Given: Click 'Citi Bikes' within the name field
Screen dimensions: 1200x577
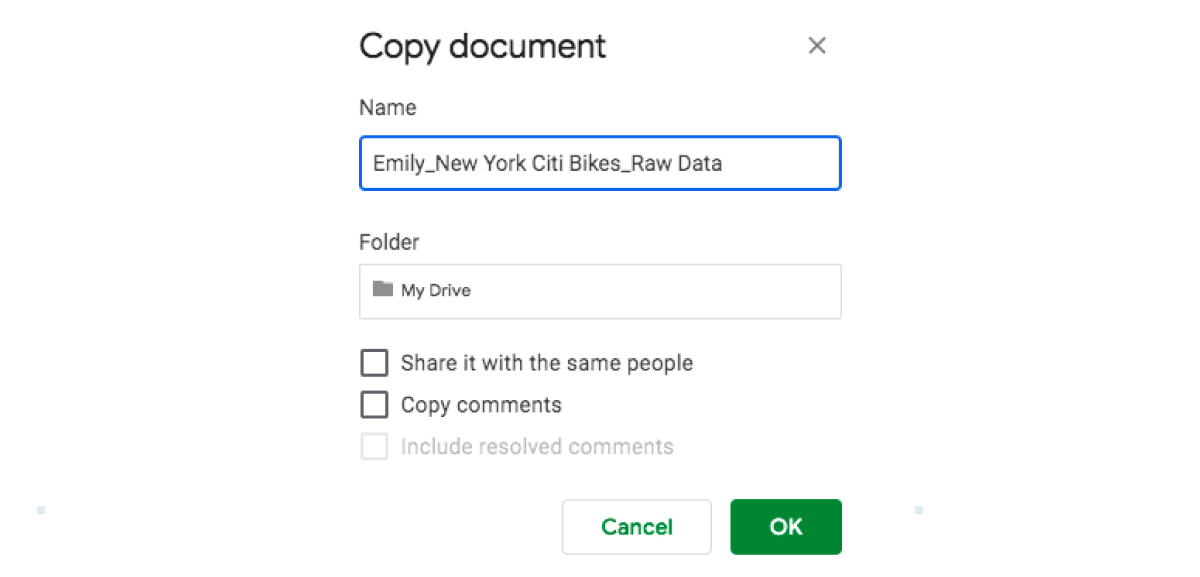Looking at the screenshot, I should pyautogui.click(x=567, y=163).
